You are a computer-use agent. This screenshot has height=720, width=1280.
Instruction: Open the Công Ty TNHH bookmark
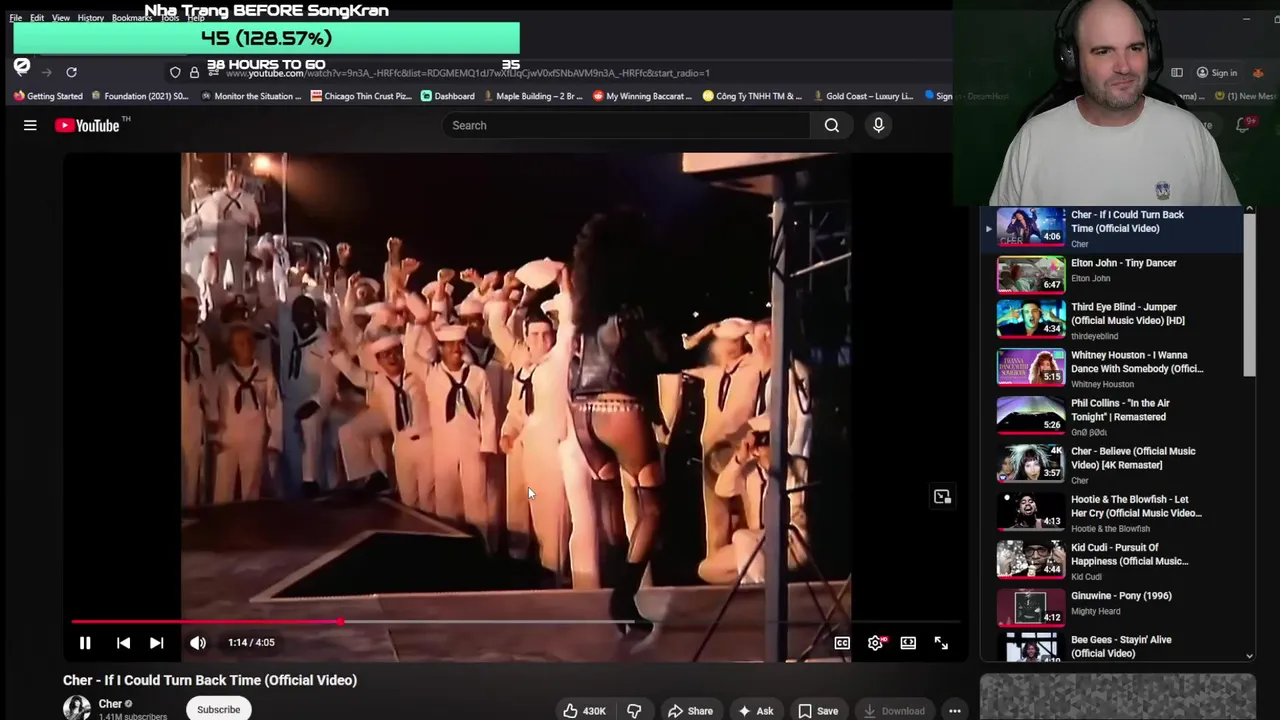coord(752,96)
